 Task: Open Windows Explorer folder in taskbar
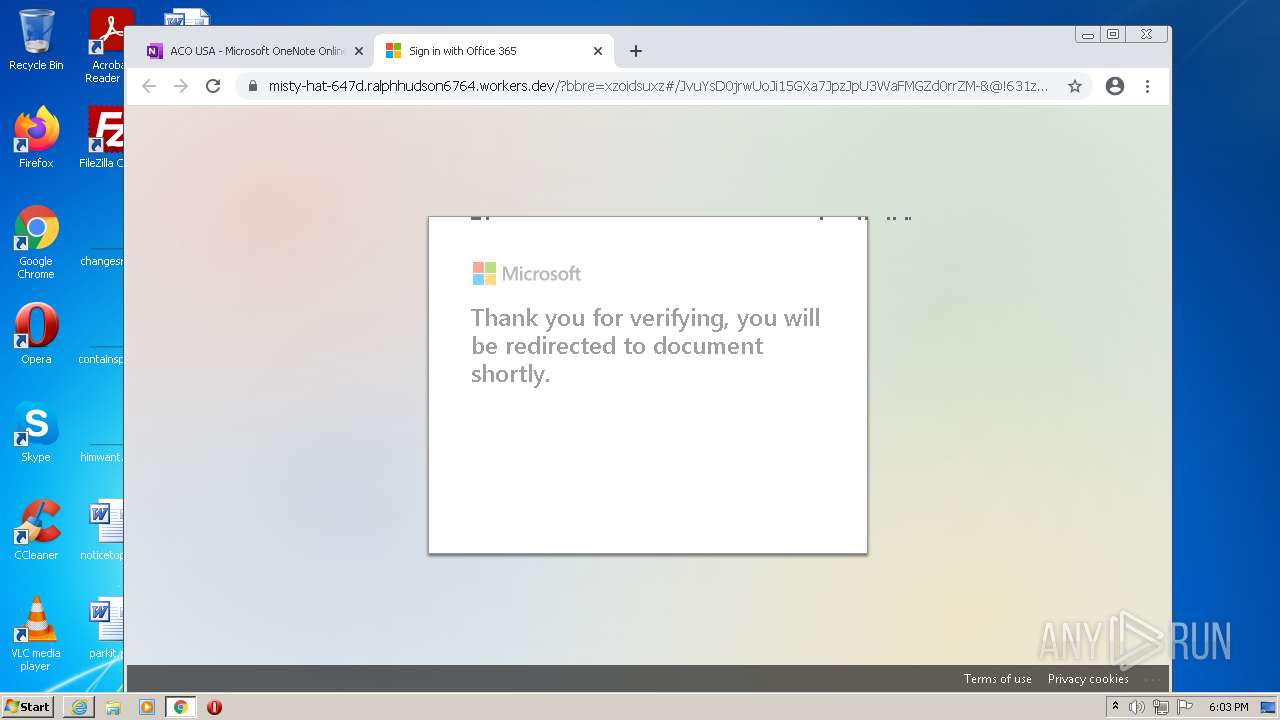tap(113, 707)
